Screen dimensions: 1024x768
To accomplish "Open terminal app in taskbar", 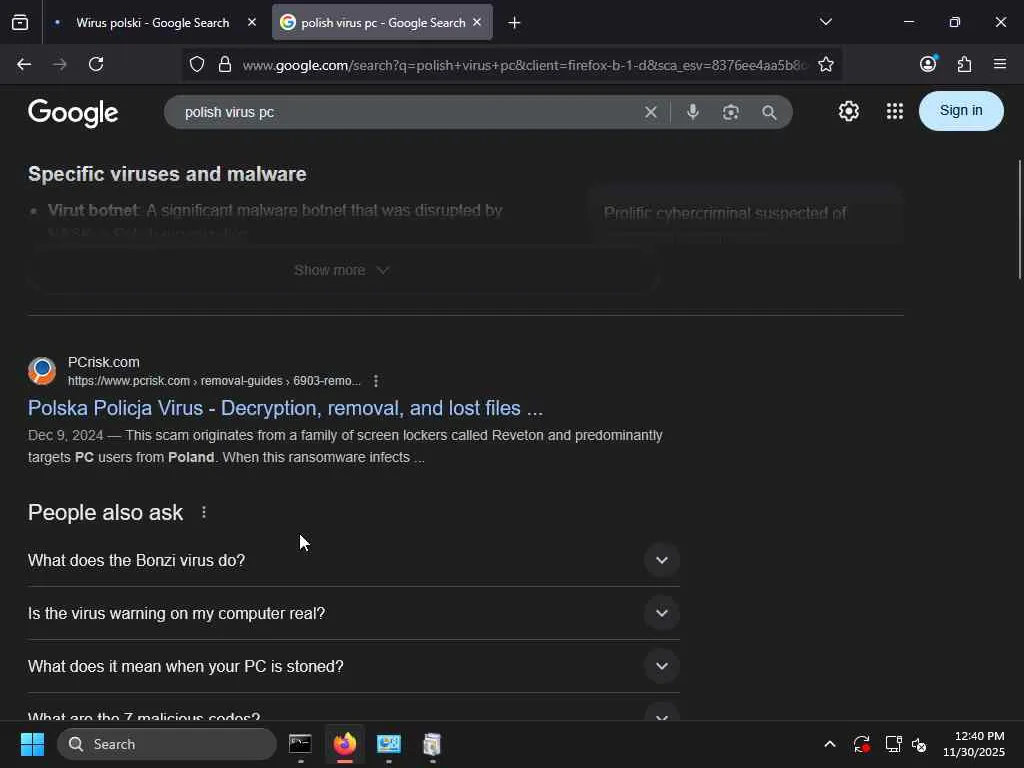I will coord(300,744).
